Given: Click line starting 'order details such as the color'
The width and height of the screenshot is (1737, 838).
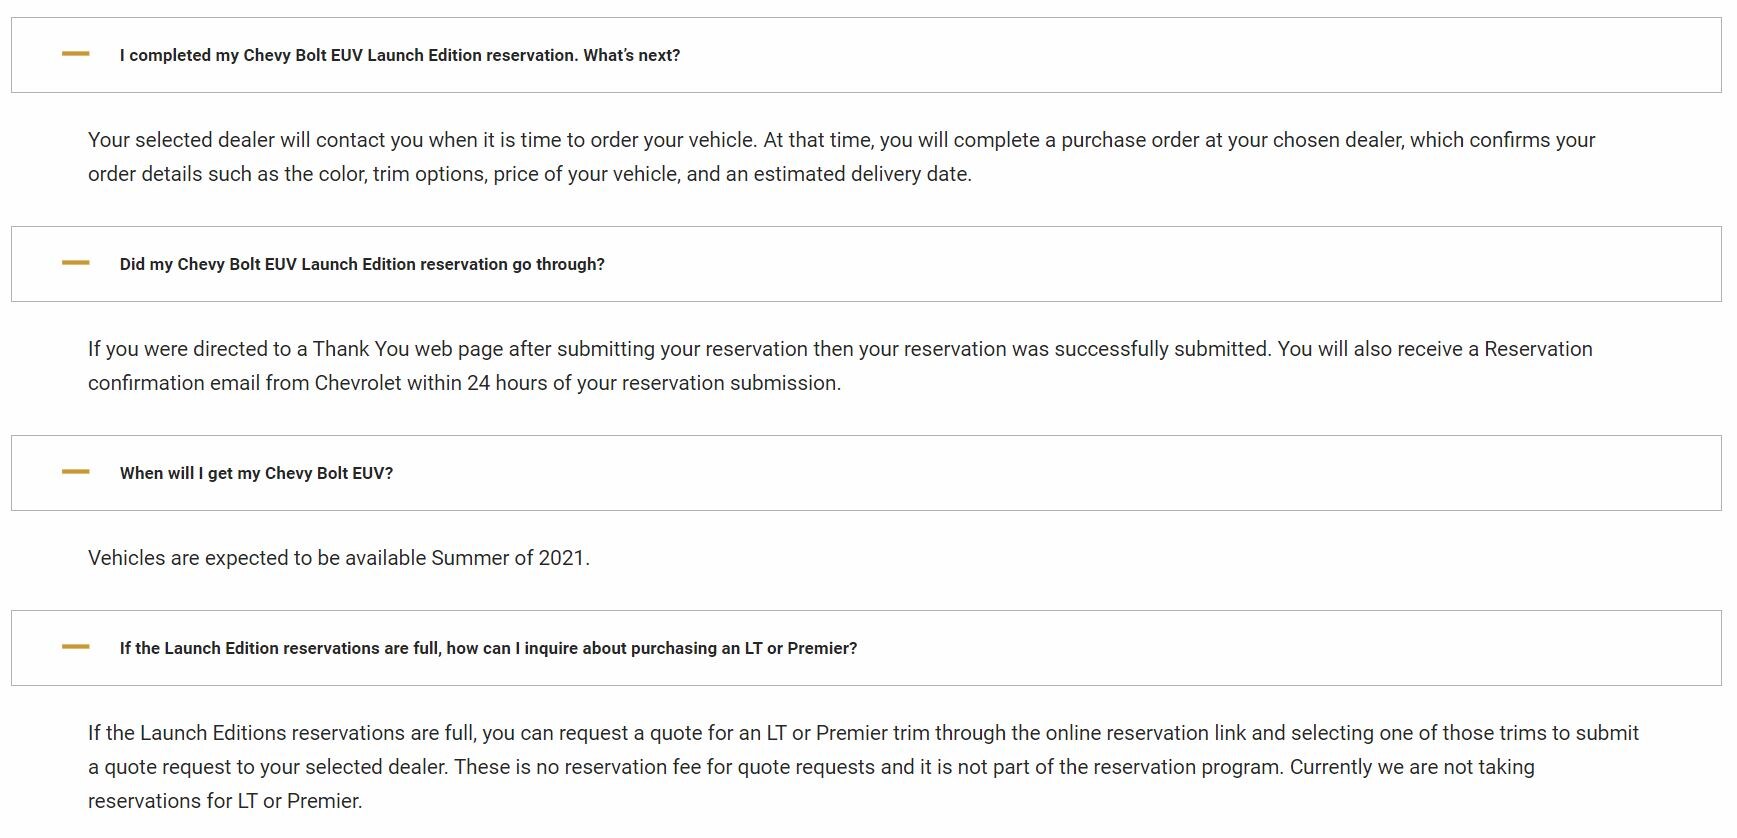Looking at the screenshot, I should pos(529,174).
